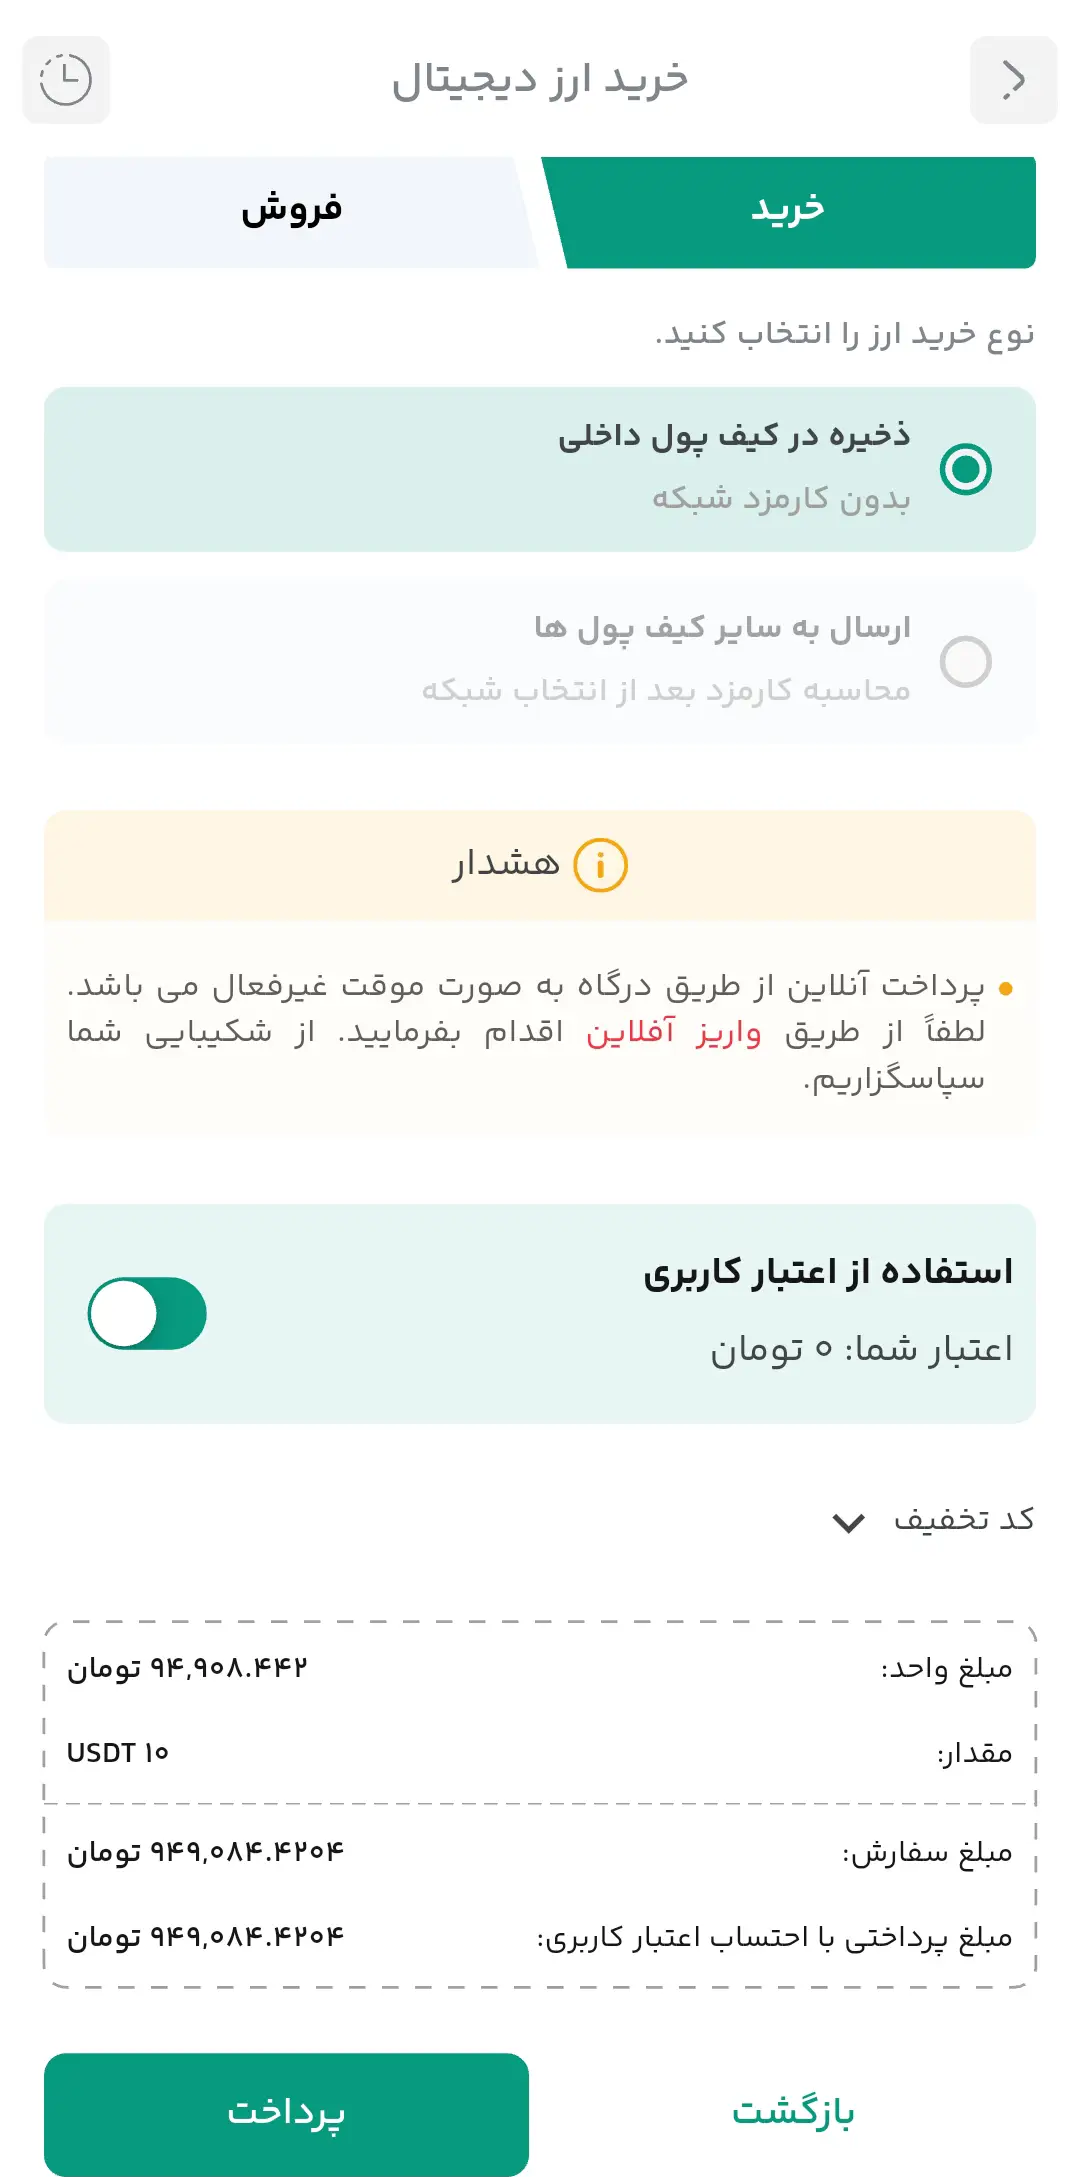Tap the 10 USDT quantity value
1080x2177 pixels.
point(118,1753)
